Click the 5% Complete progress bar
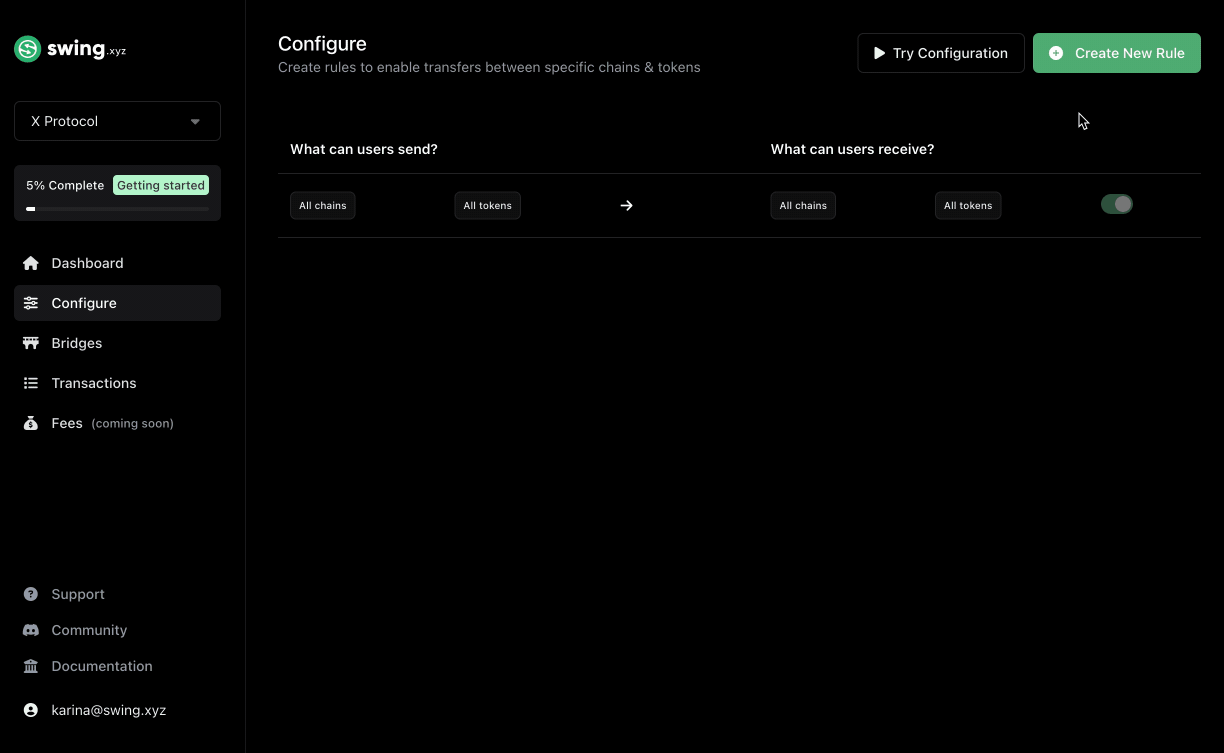The width and height of the screenshot is (1224, 753). pyautogui.click(x=117, y=209)
